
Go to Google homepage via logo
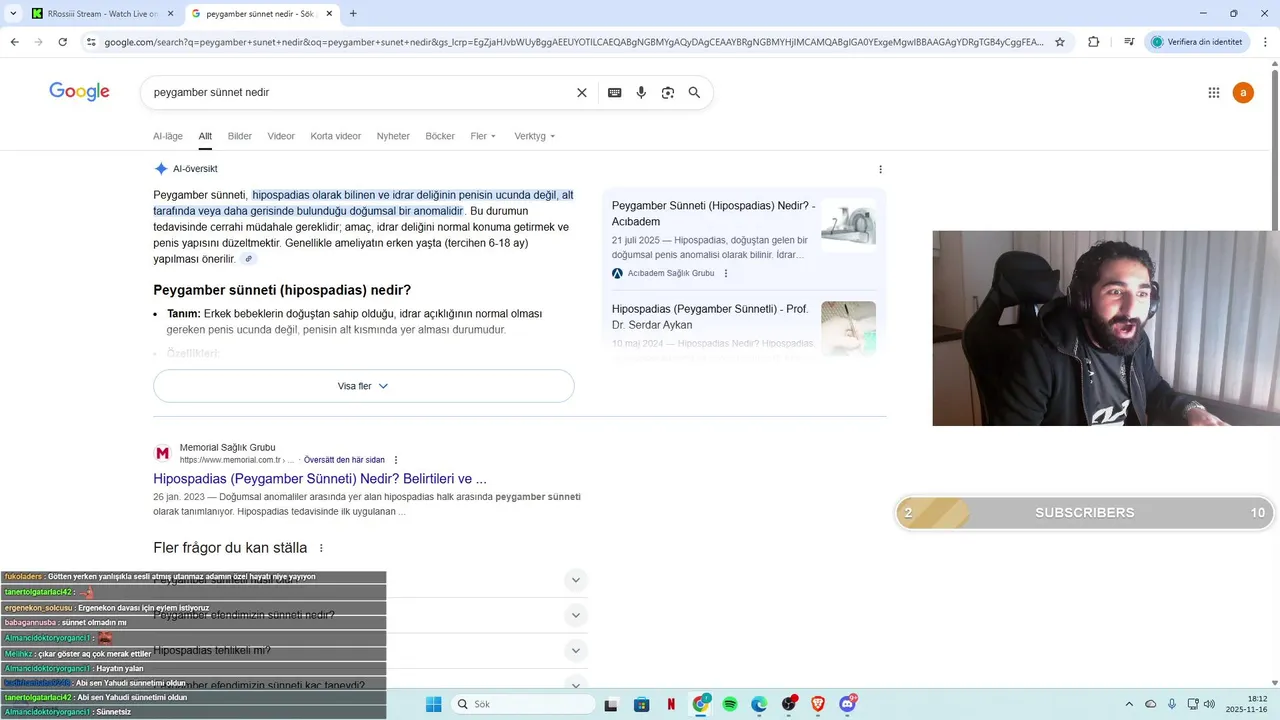[x=79, y=92]
